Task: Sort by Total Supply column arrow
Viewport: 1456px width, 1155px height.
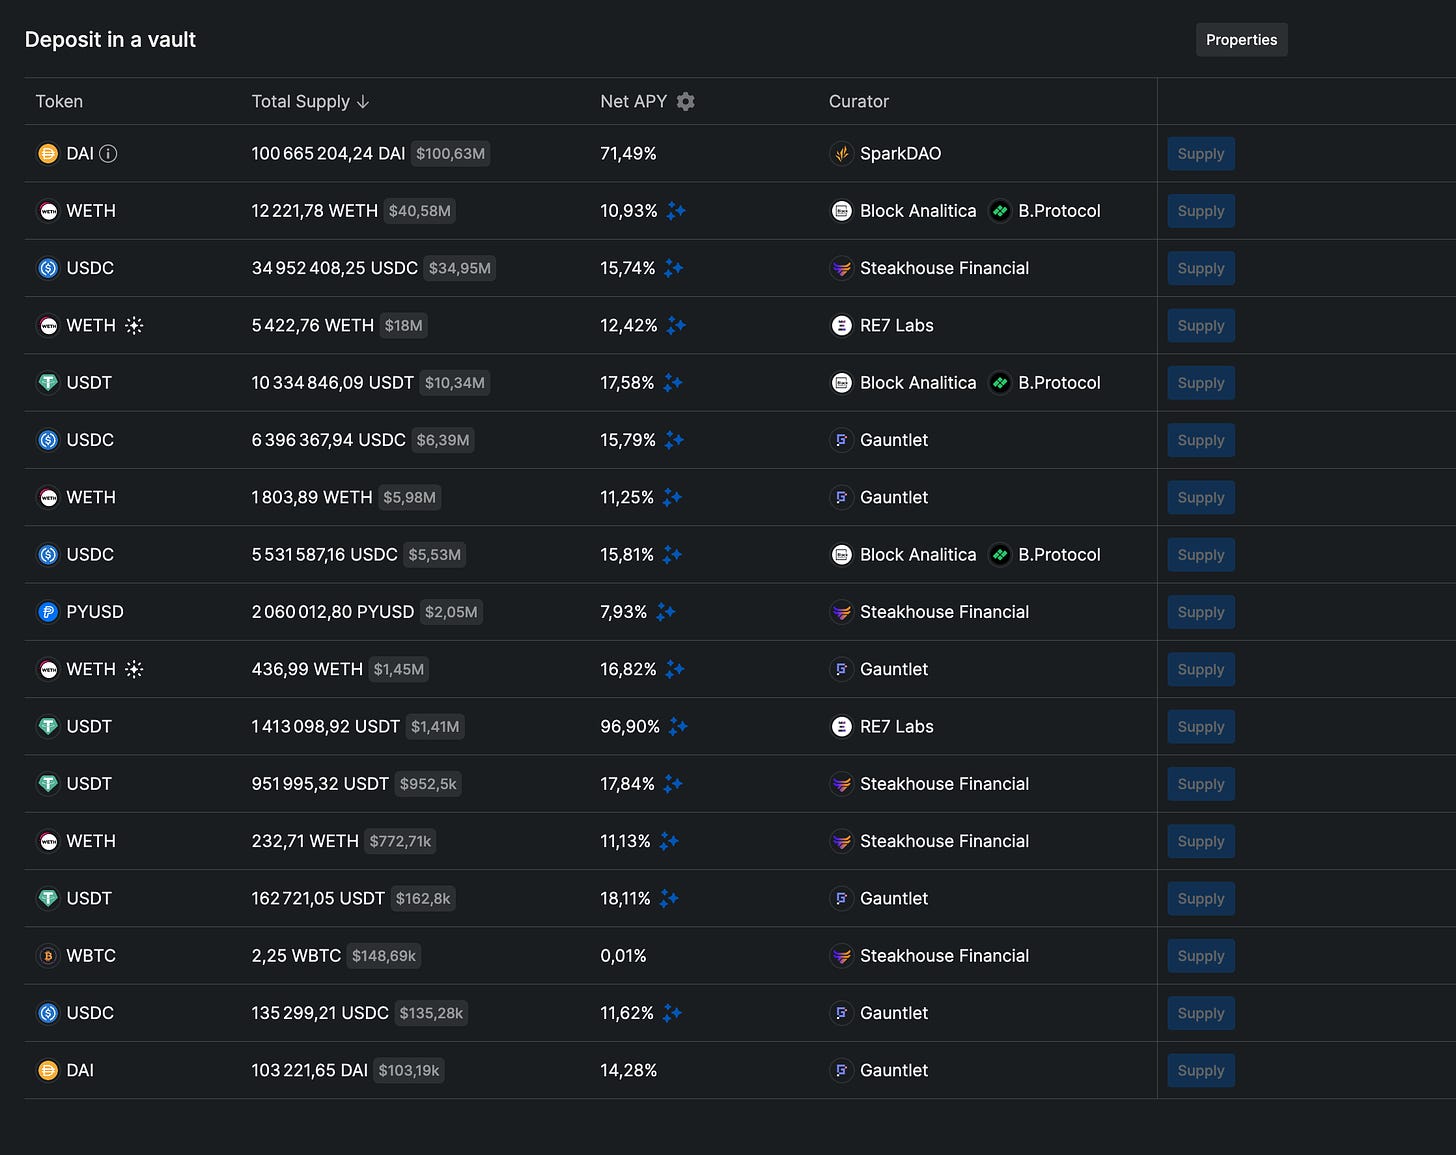Action: click(363, 101)
